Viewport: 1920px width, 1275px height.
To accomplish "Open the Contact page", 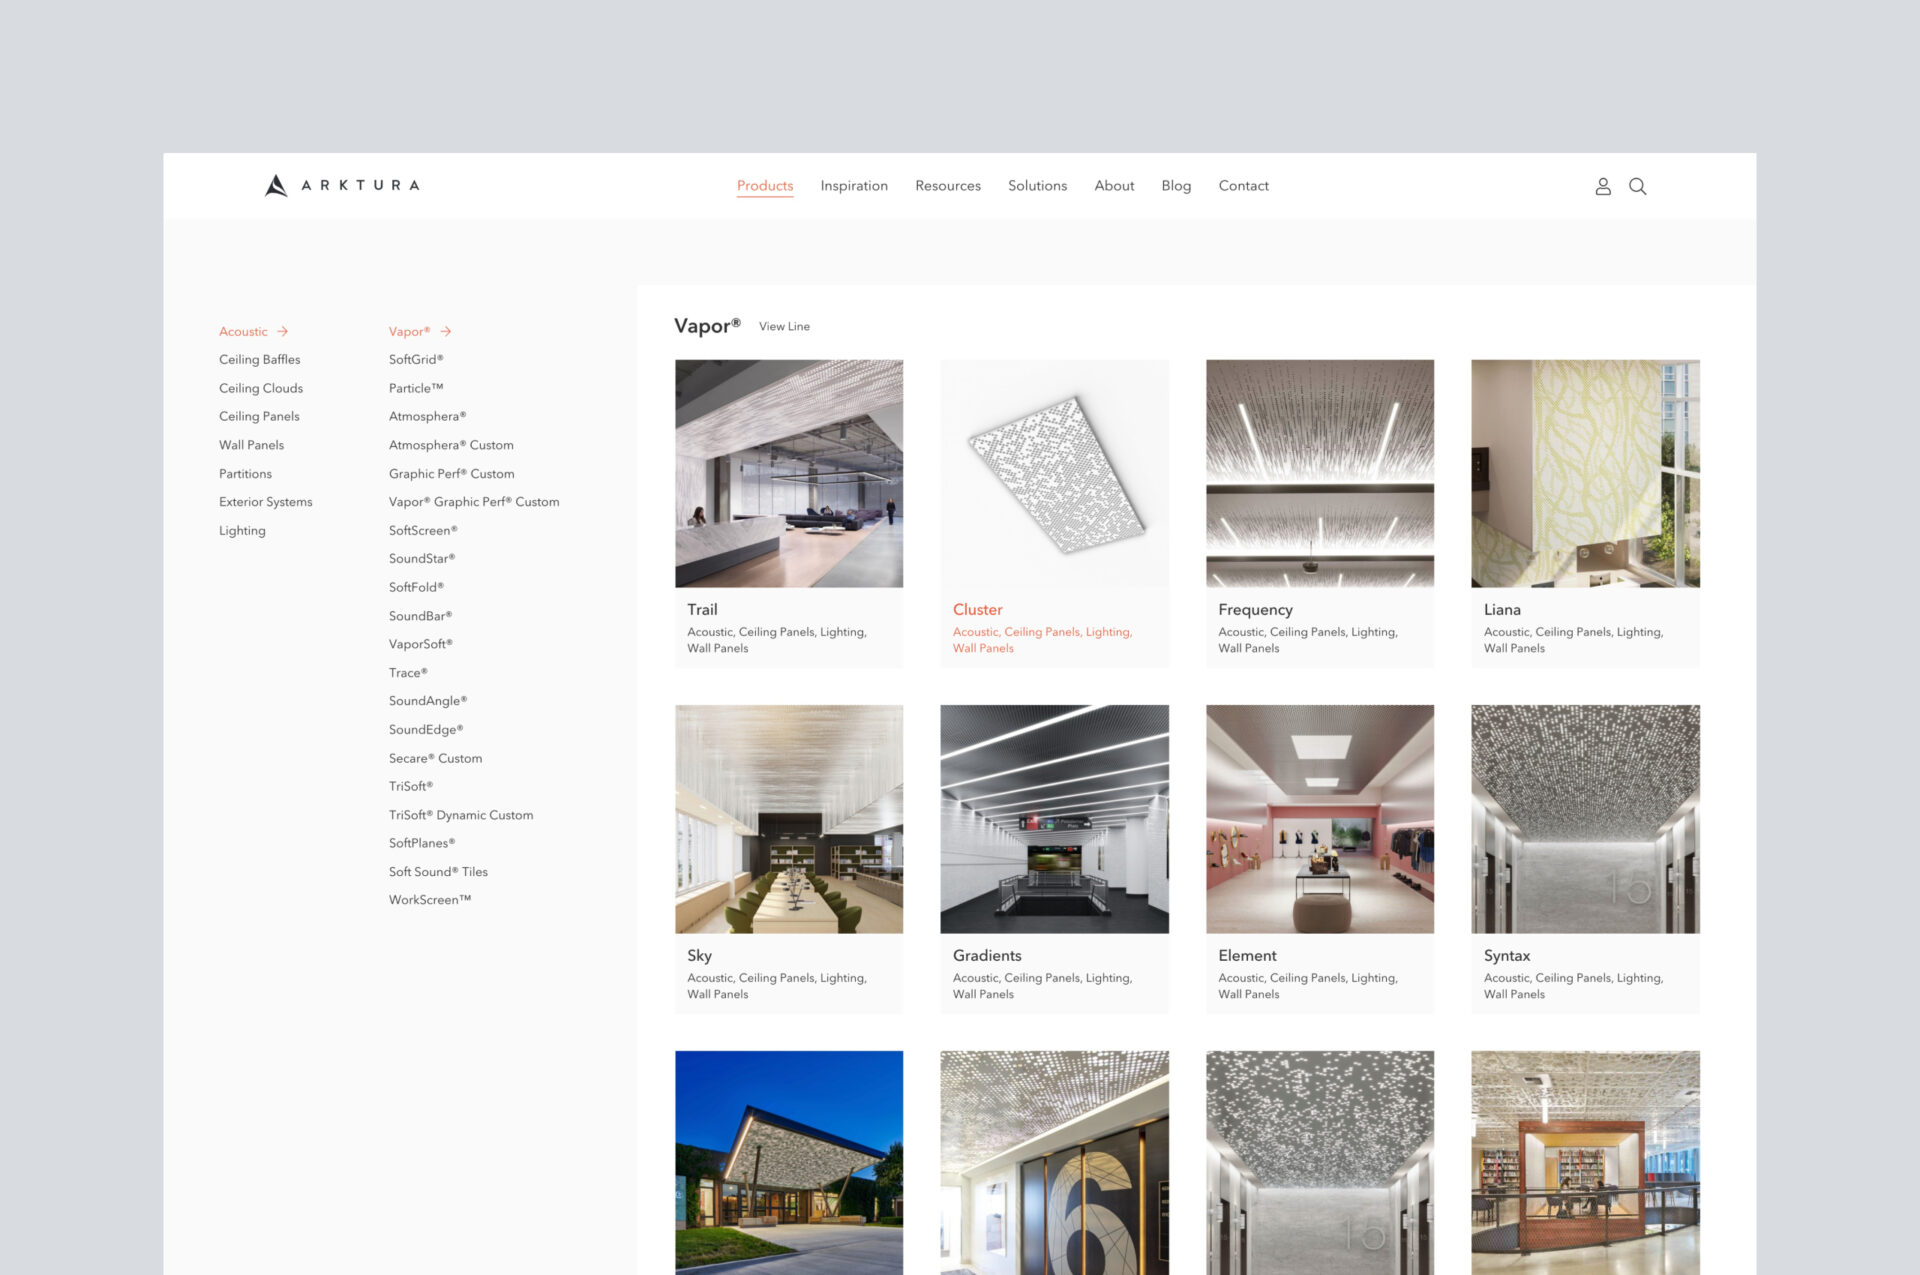I will coord(1243,186).
